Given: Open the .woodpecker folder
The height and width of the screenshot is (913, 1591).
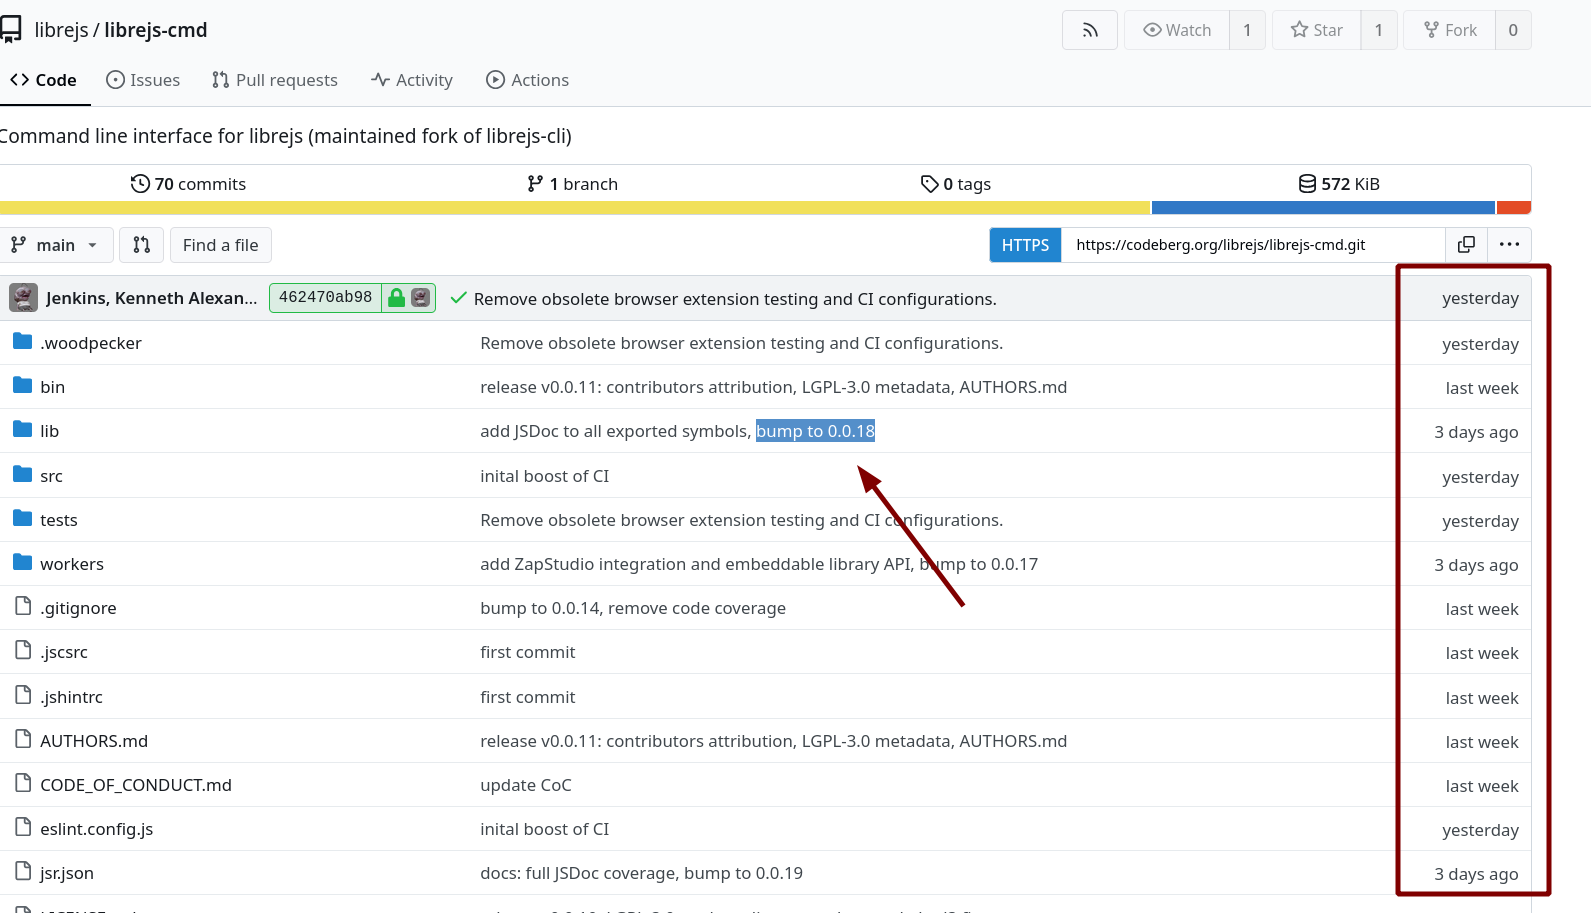Looking at the screenshot, I should tap(91, 343).
